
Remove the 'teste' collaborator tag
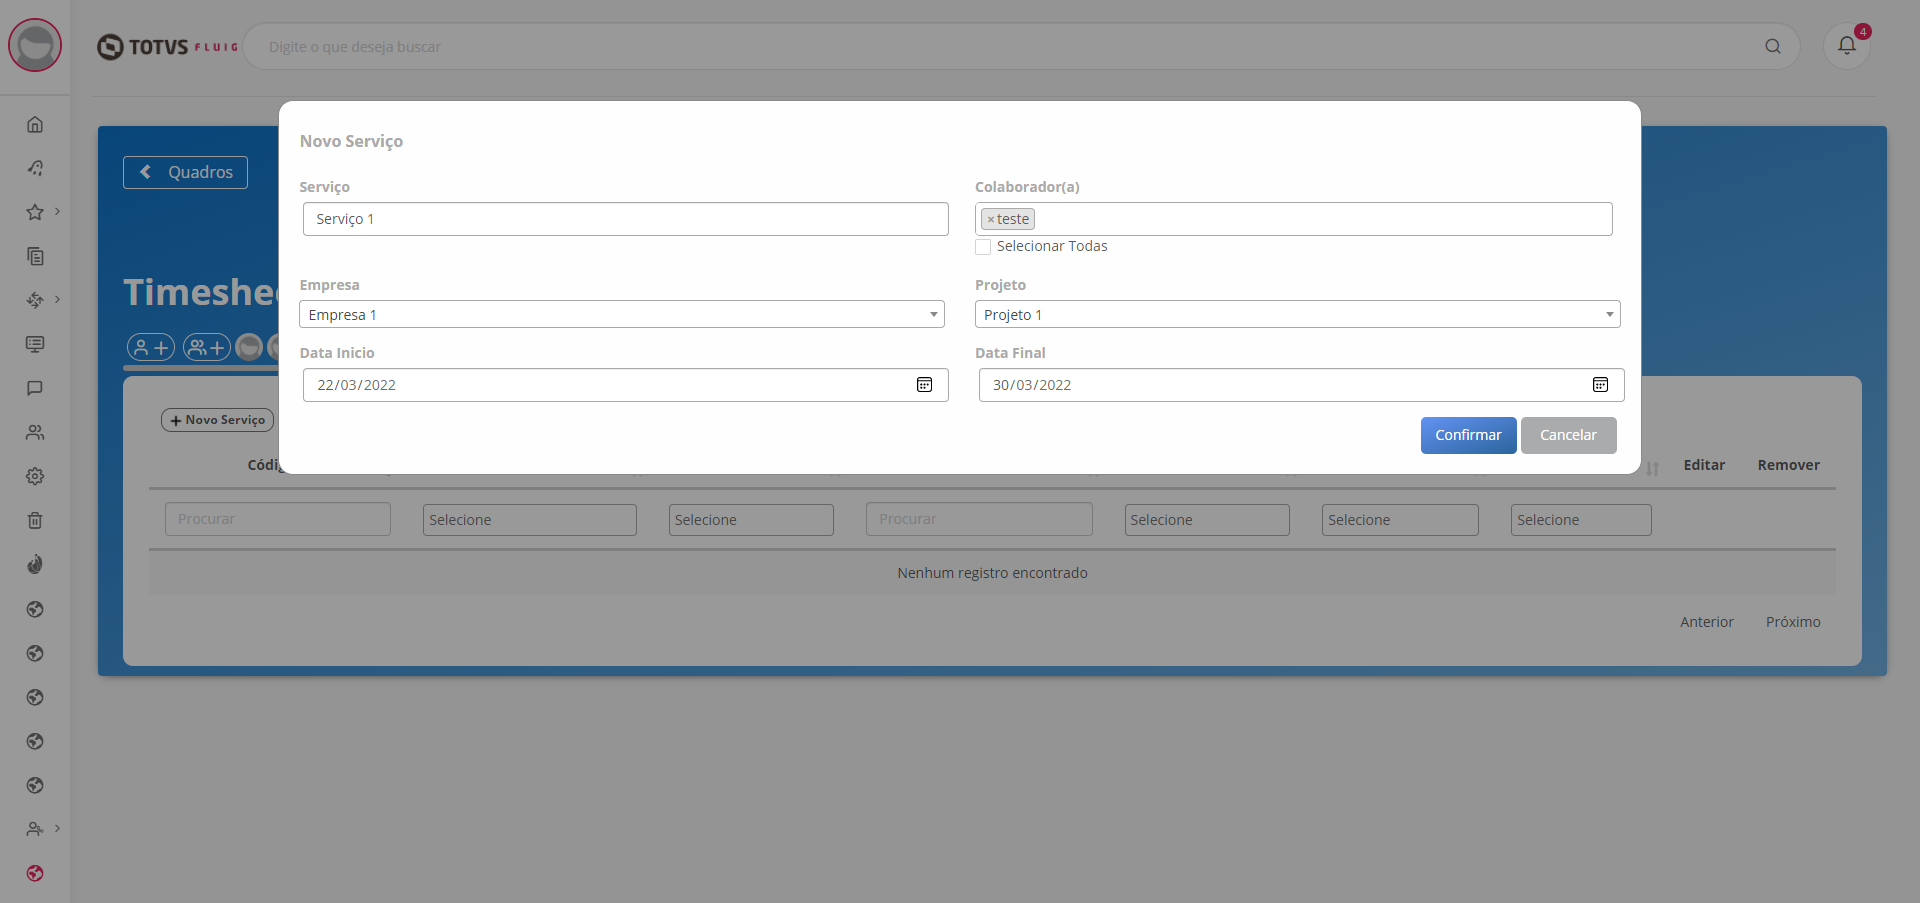[990, 219]
